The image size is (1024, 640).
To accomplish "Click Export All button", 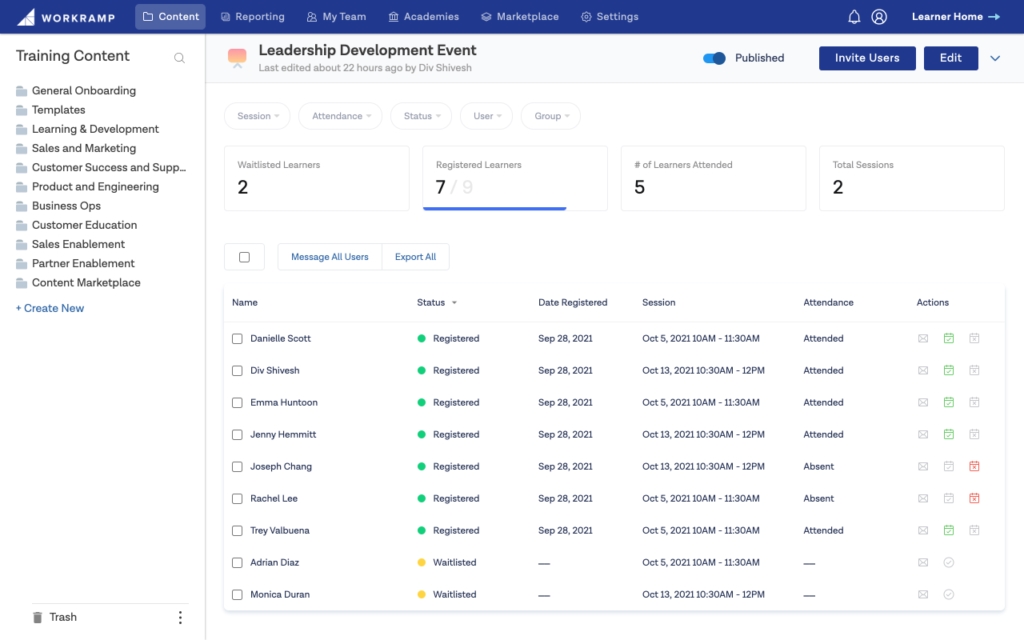I will [x=415, y=257].
